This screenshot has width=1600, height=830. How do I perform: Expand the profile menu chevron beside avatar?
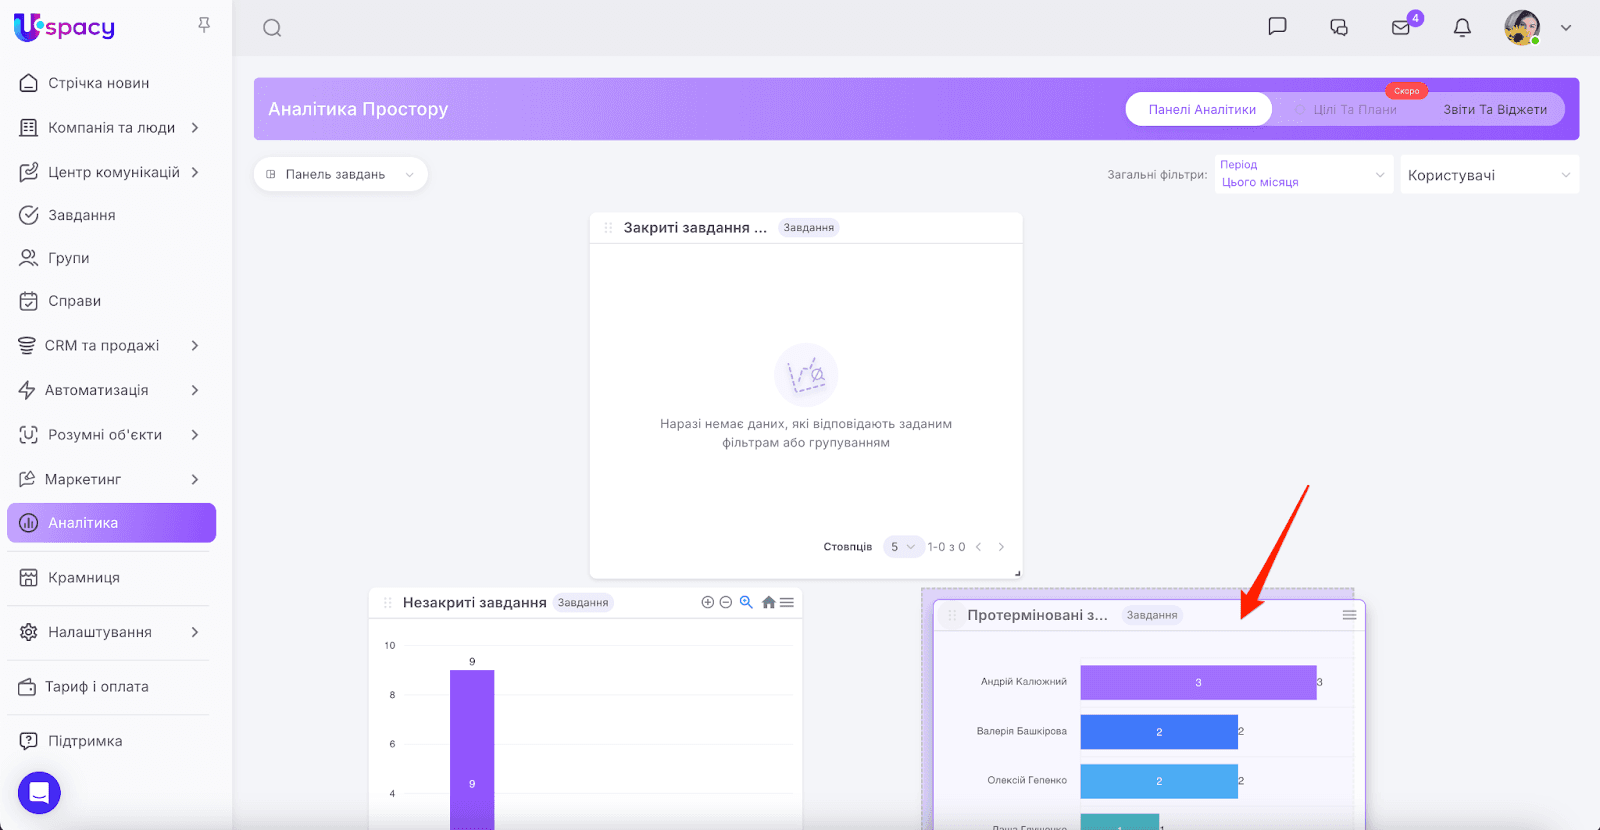1566,28
